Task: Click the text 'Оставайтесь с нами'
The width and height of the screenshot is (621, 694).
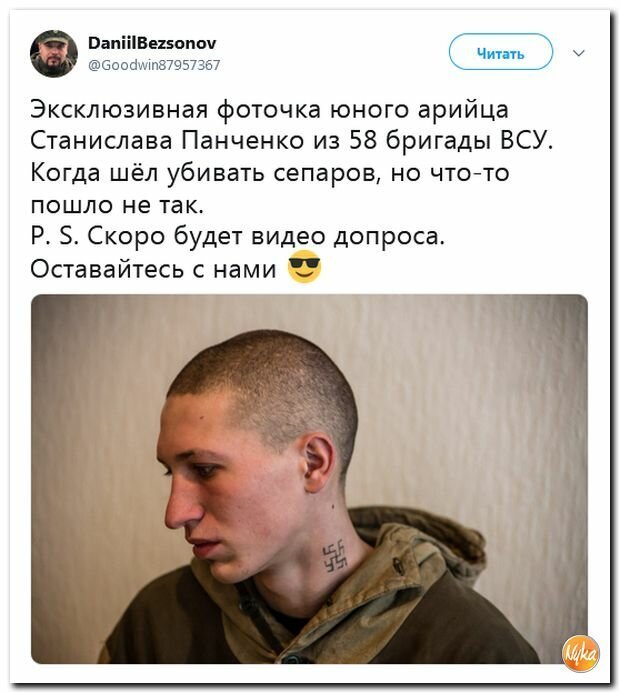Action: (x=153, y=268)
